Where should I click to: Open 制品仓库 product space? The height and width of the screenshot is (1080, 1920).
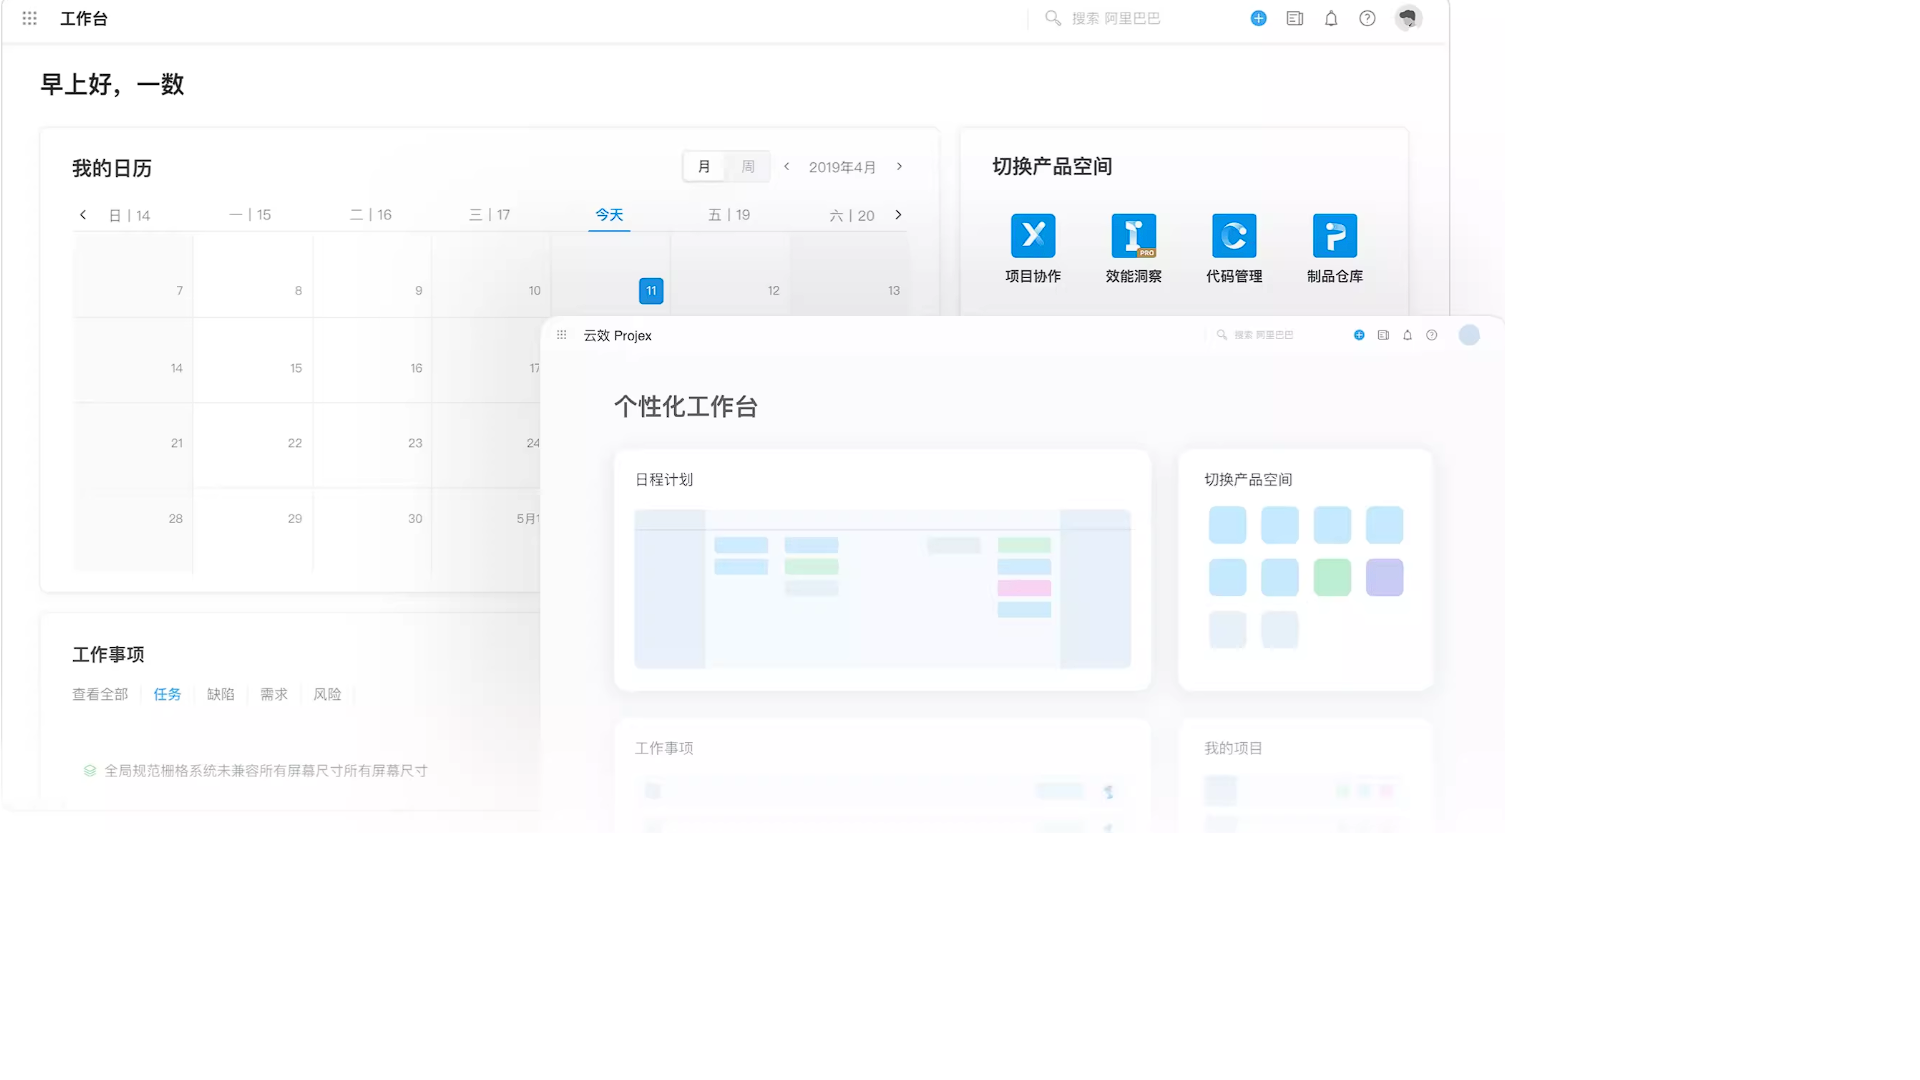pos(1335,248)
